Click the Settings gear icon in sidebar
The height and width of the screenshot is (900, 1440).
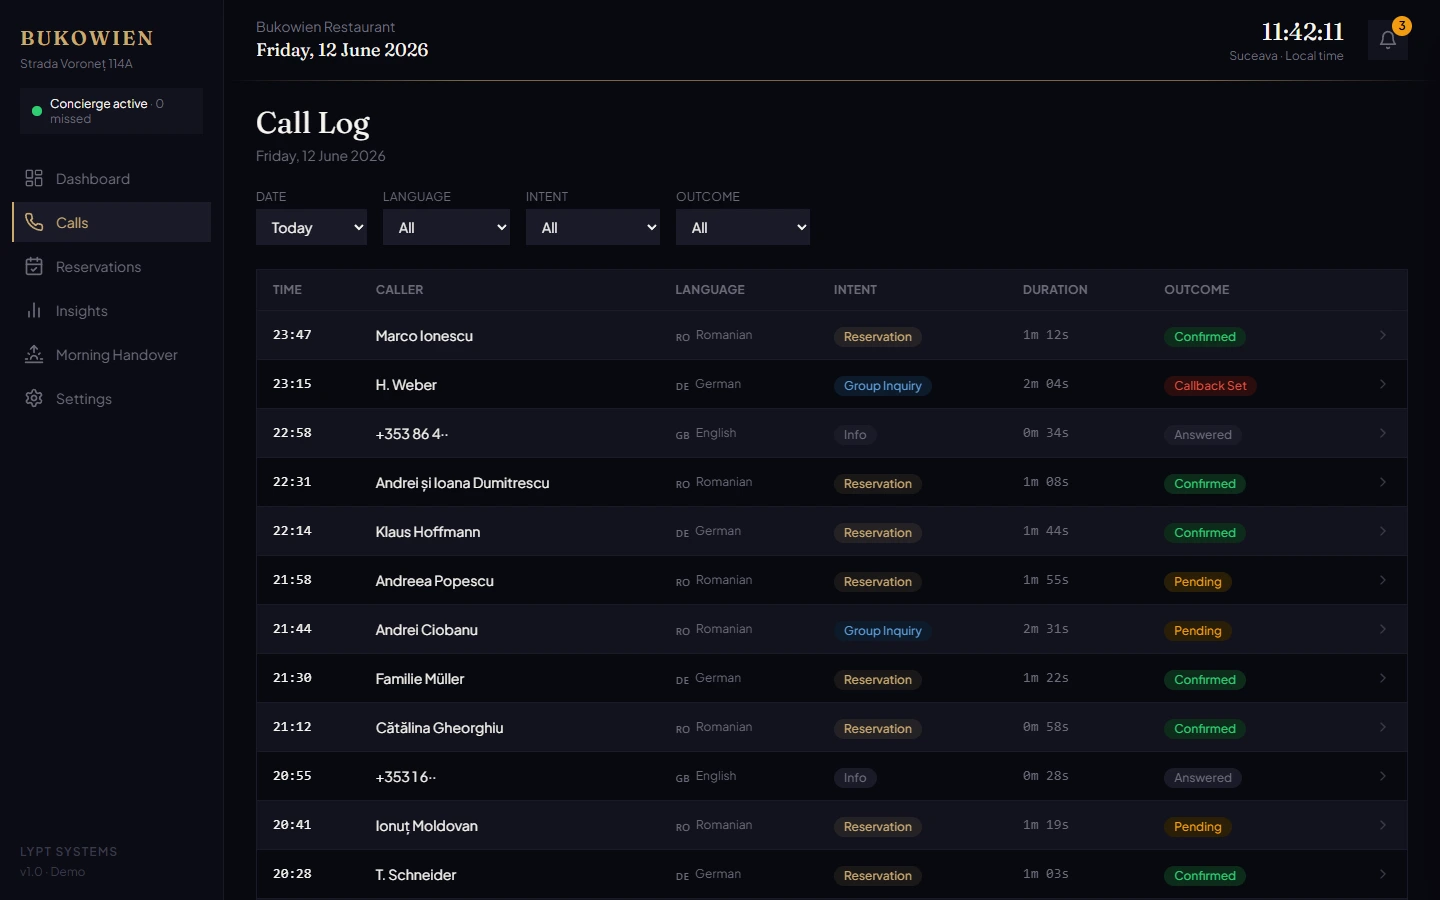[x=34, y=398]
